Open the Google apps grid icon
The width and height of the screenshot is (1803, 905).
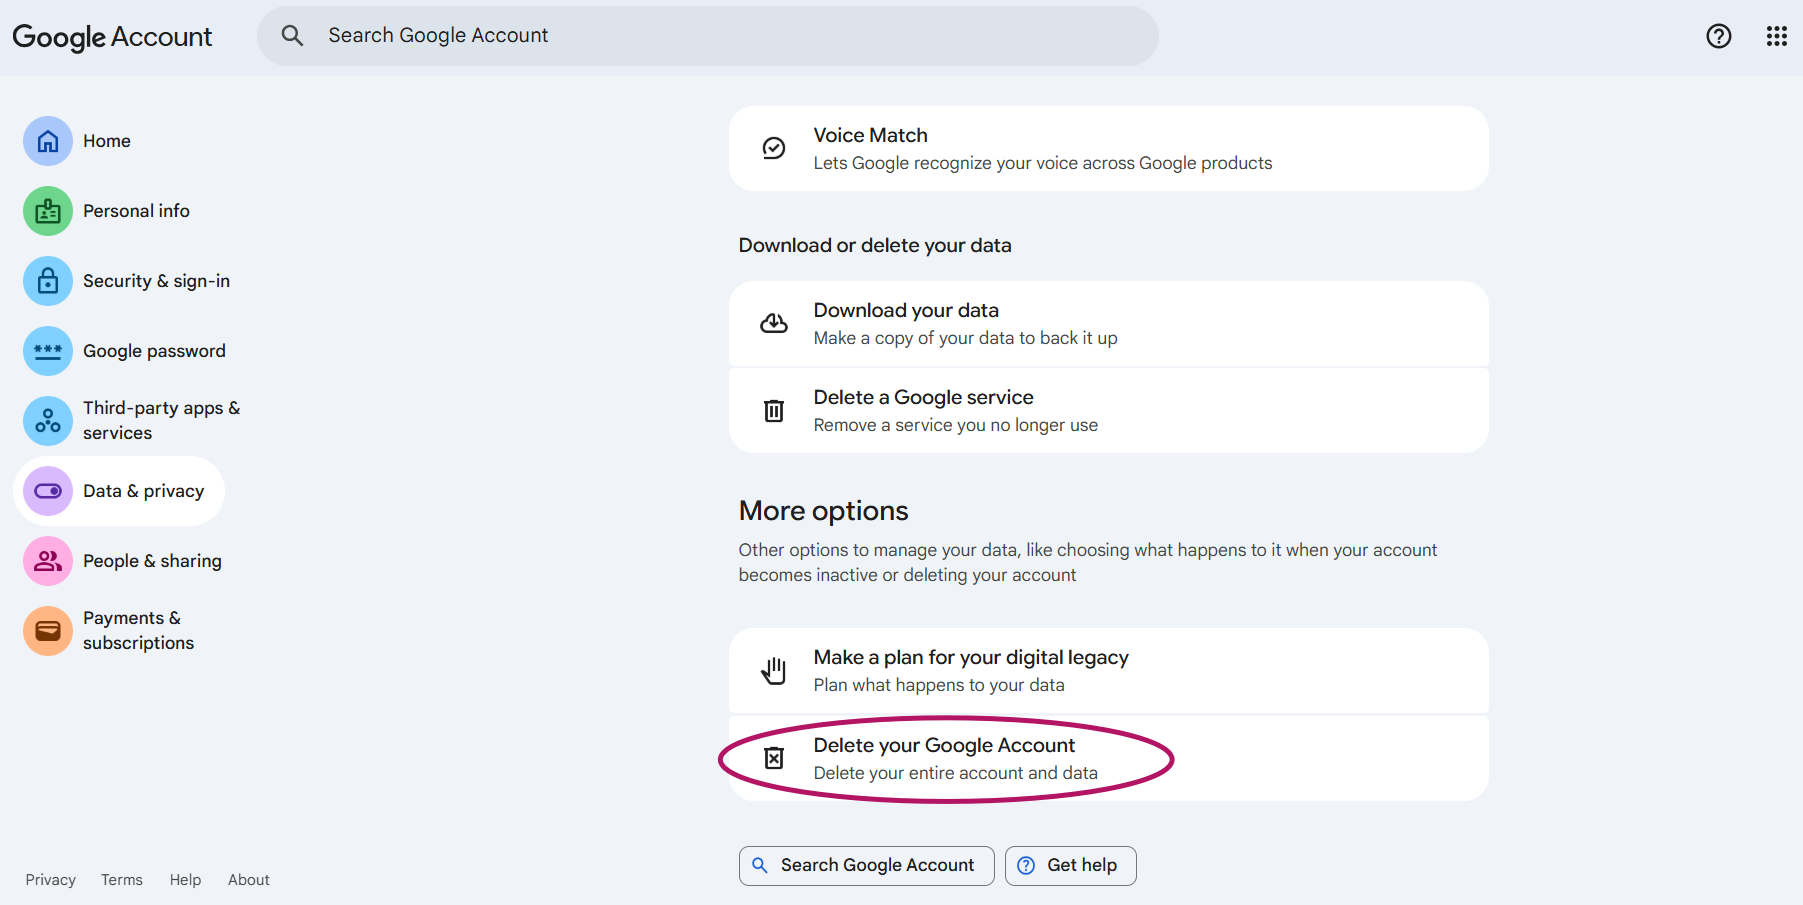(1777, 36)
